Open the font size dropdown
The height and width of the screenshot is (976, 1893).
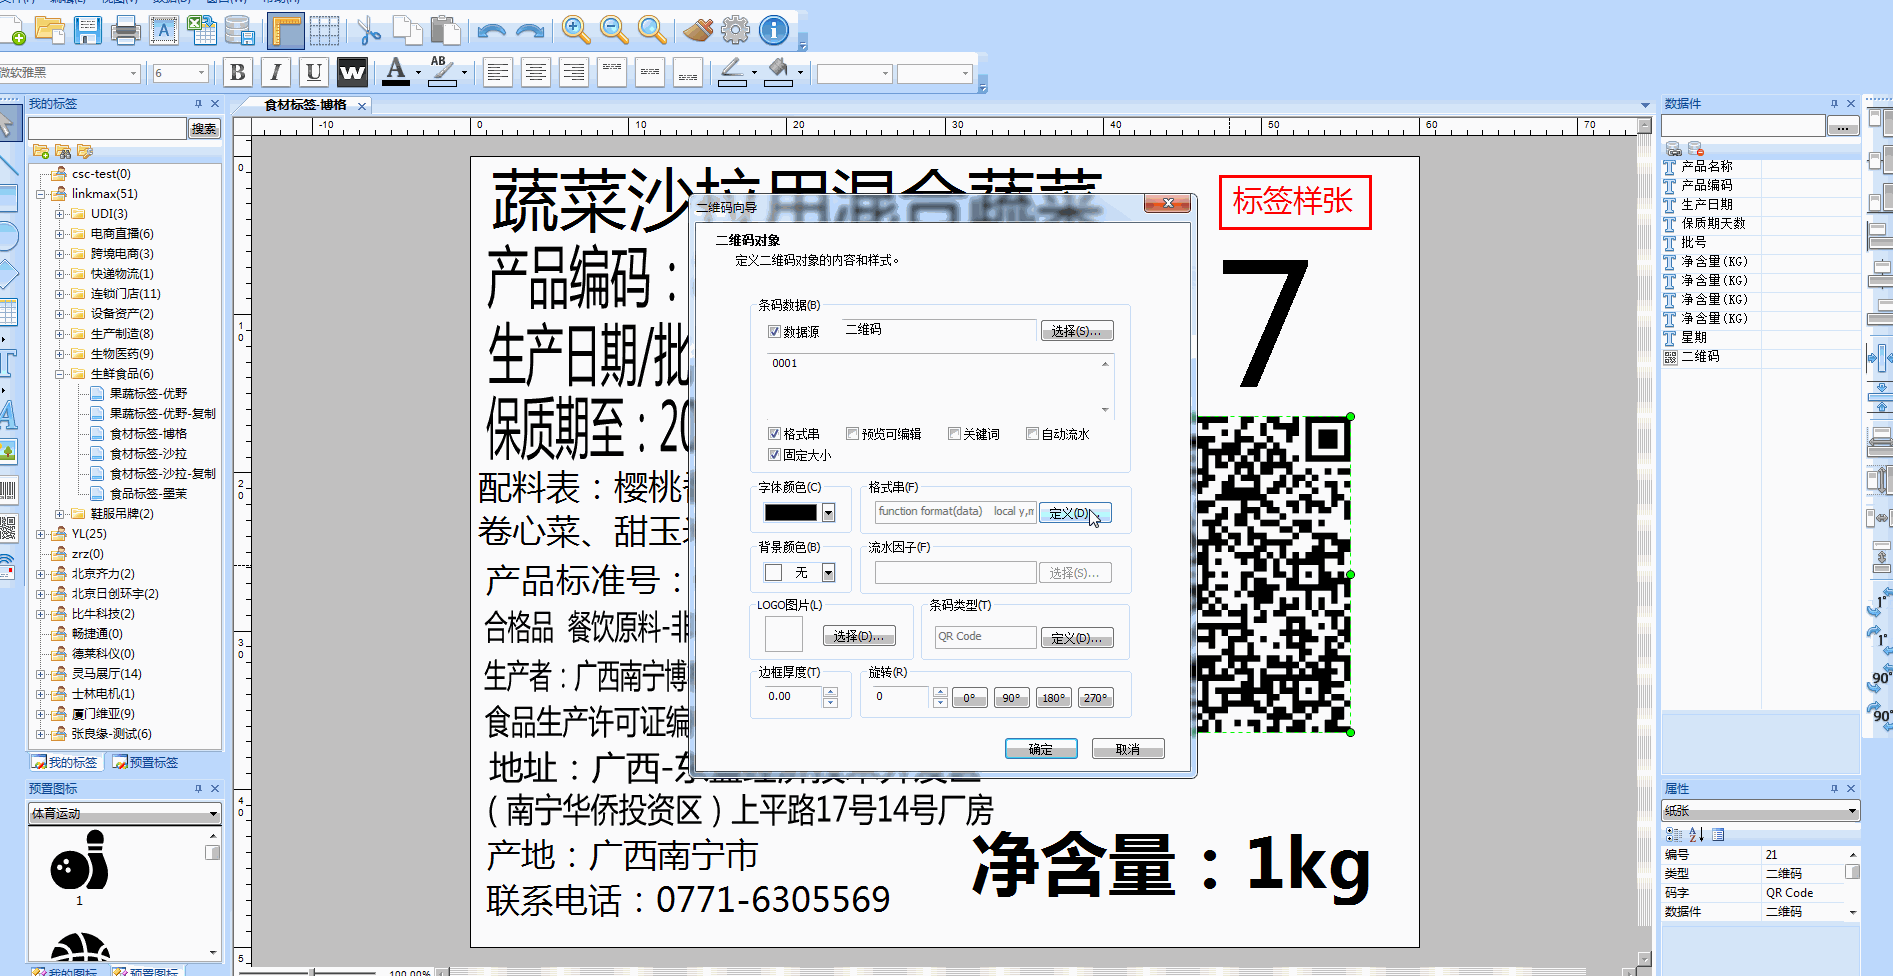coord(201,73)
